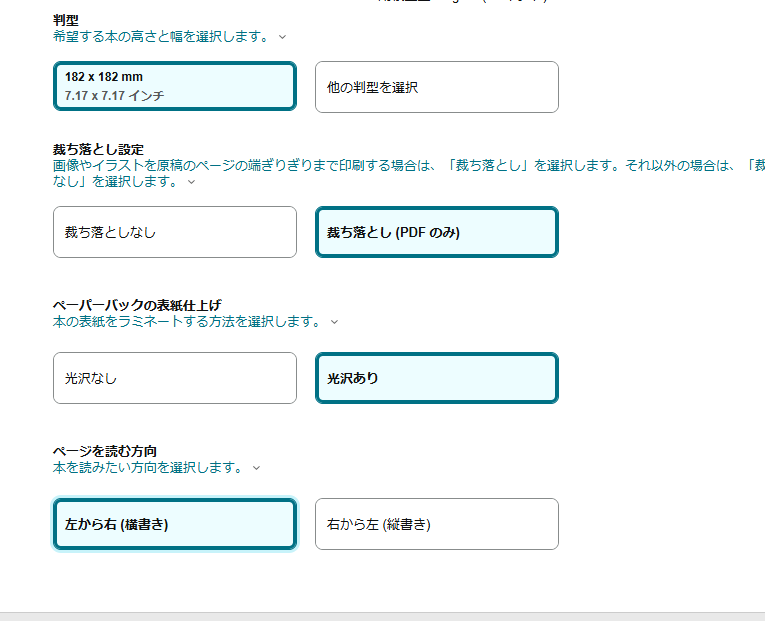Choose 他の判型を選択 option
The height and width of the screenshot is (623, 765).
(x=437, y=87)
